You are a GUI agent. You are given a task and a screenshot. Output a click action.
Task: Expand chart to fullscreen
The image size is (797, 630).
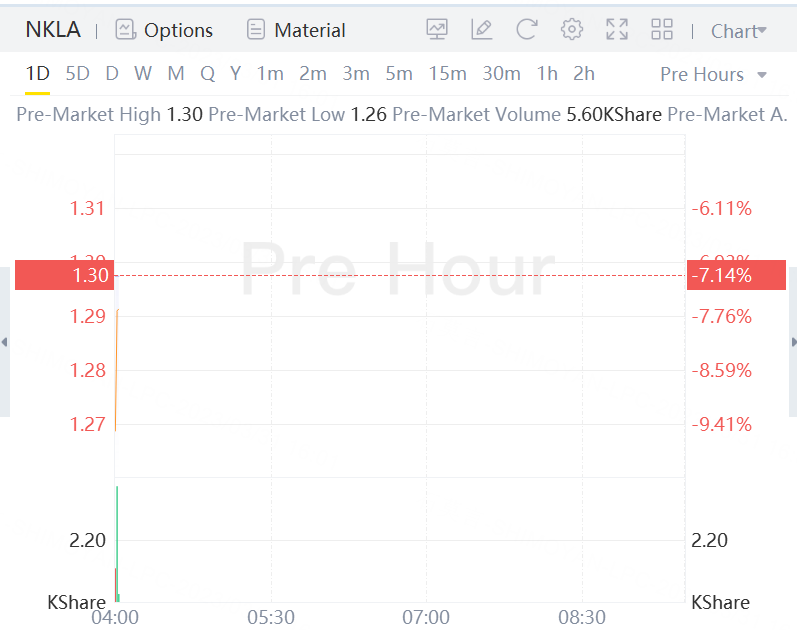(617, 30)
